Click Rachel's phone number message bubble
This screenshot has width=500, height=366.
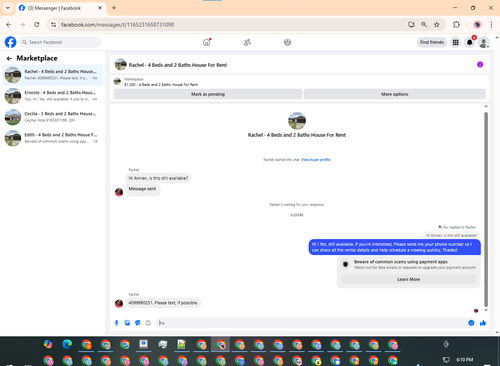click(163, 303)
